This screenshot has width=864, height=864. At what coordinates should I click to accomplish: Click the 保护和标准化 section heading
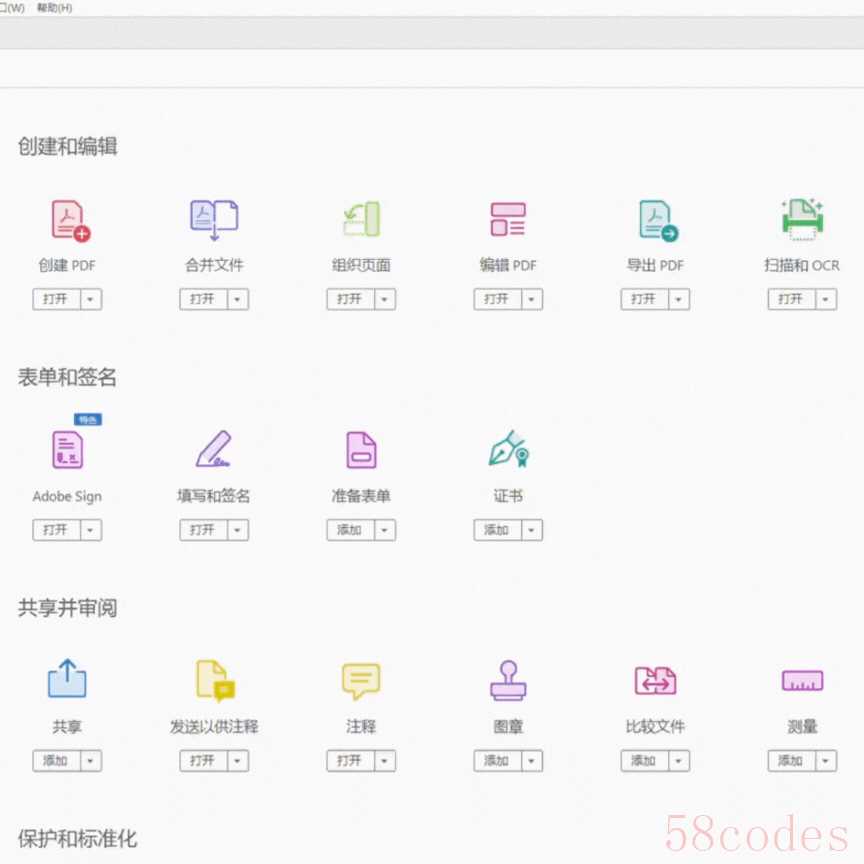pos(77,839)
